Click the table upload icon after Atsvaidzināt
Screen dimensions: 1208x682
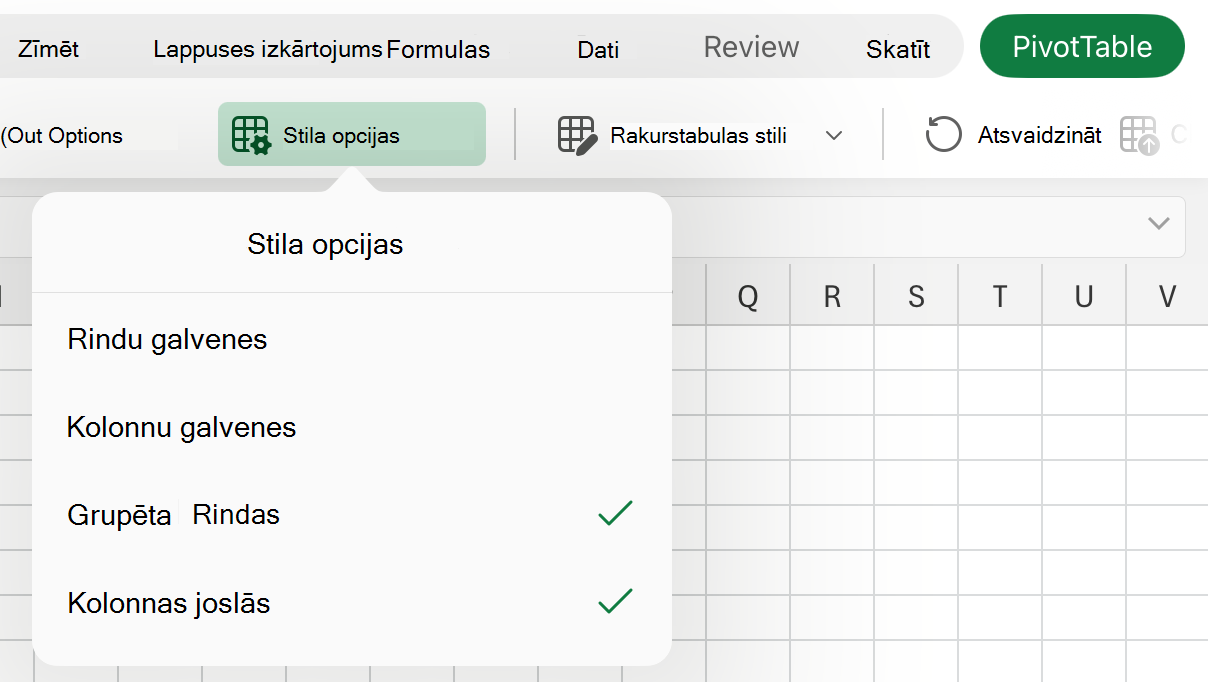pyautogui.click(x=1139, y=135)
